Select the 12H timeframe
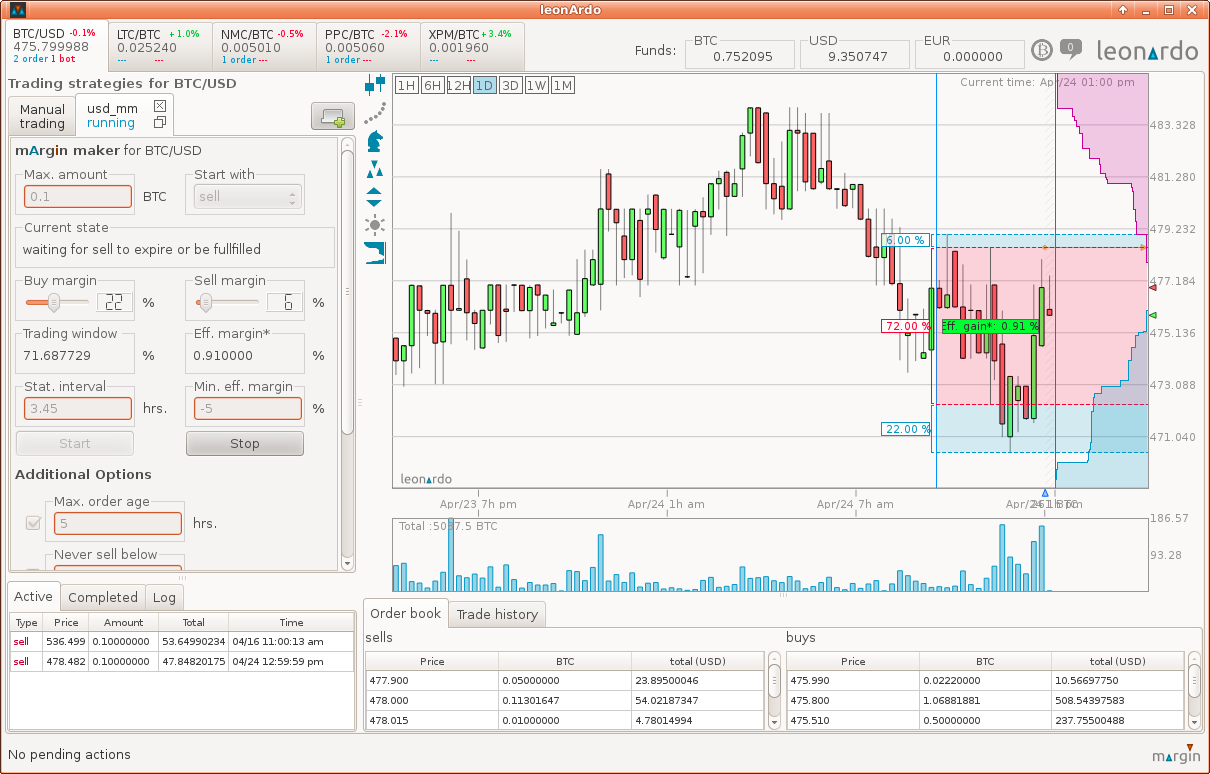 pyautogui.click(x=459, y=86)
